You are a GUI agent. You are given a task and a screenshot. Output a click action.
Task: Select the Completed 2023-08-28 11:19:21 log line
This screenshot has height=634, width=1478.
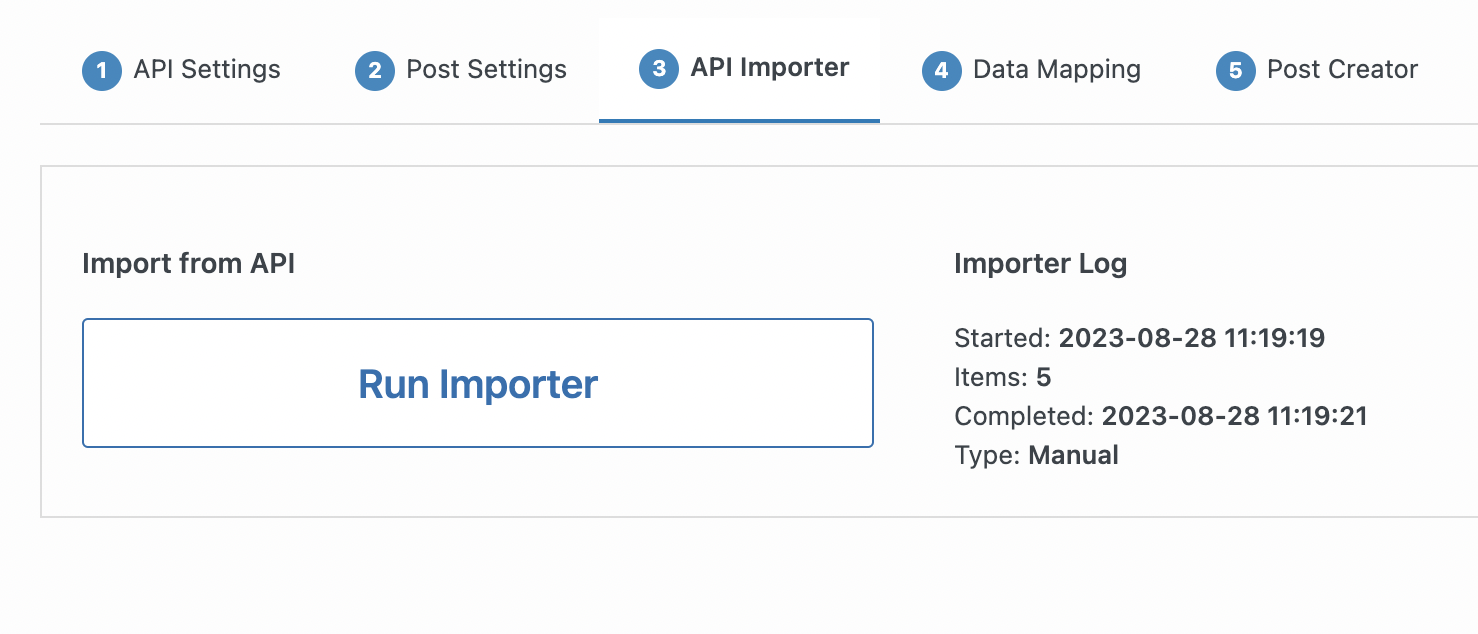click(x=1161, y=416)
